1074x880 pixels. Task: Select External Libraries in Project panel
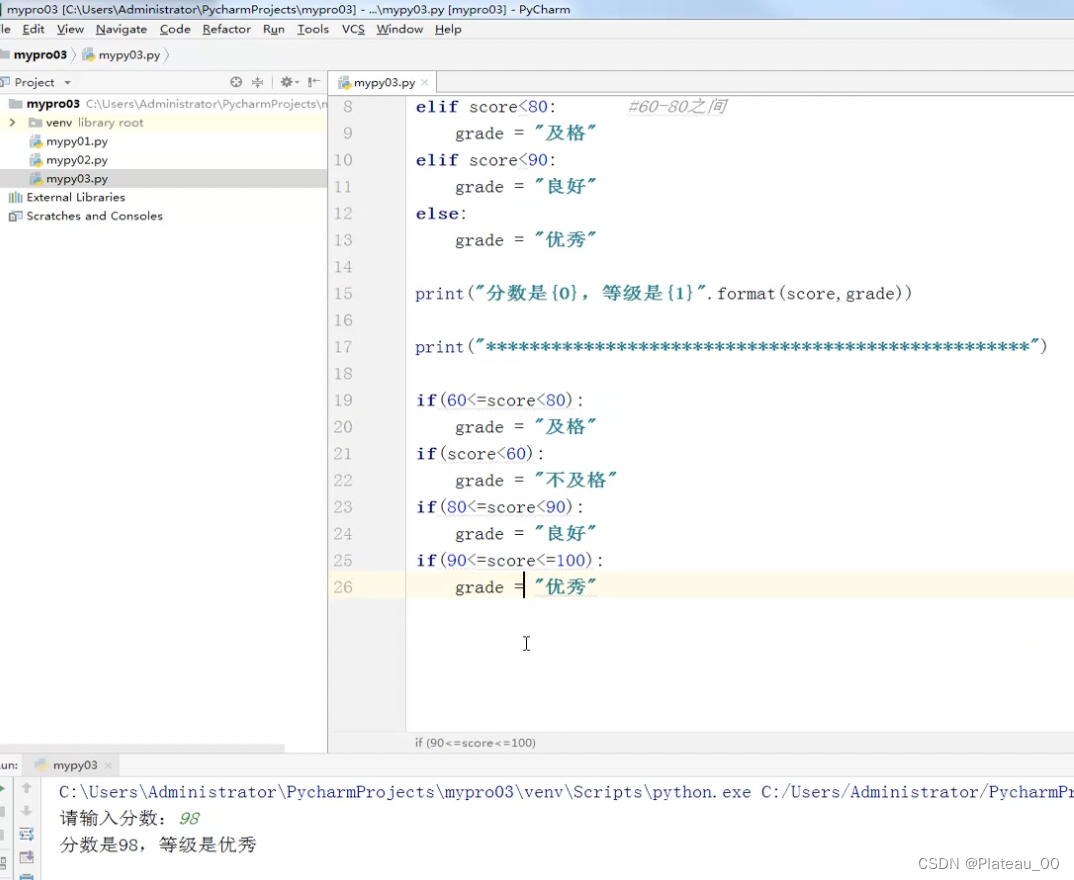pyautogui.click(x=74, y=197)
